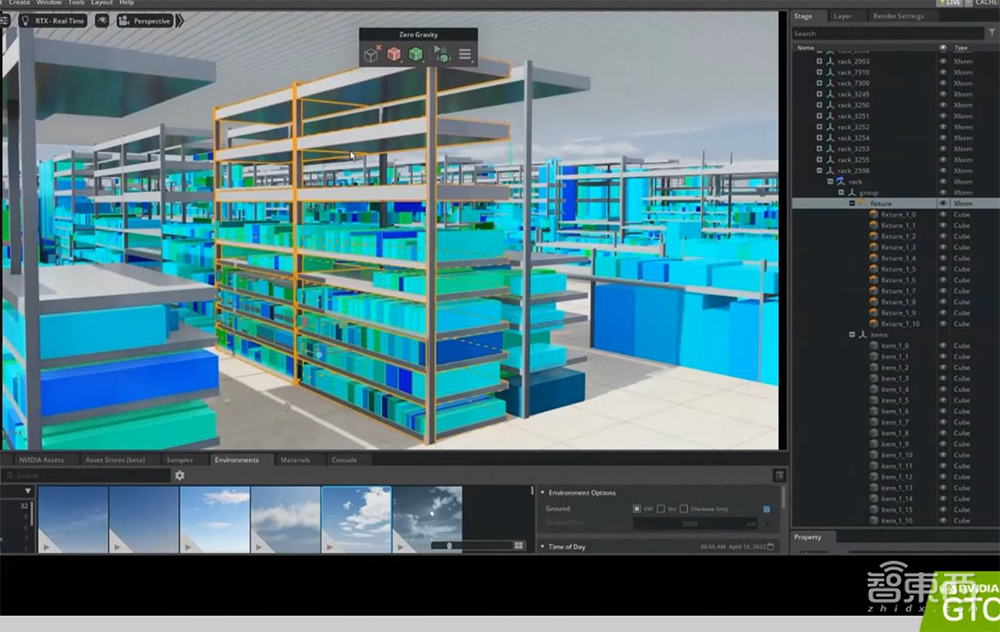
Task: Open the Zero Gravity hamburger menu
Action: click(465, 55)
